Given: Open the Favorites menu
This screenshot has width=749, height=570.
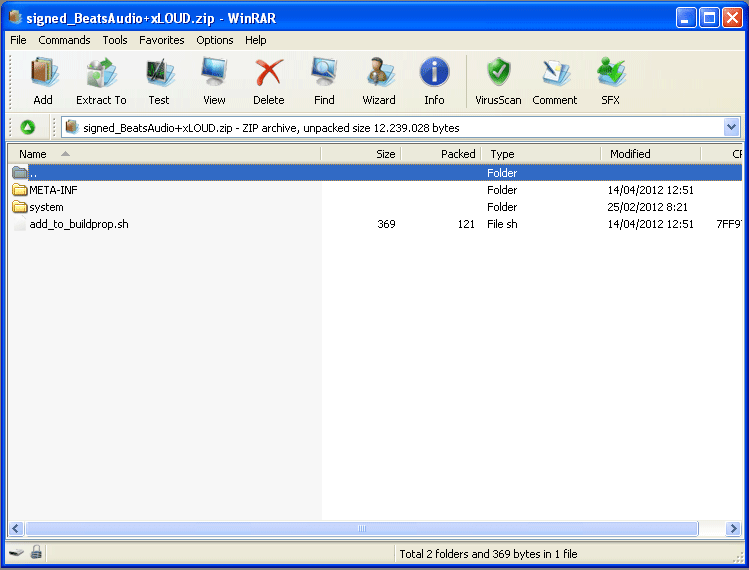Looking at the screenshot, I should coord(161,40).
